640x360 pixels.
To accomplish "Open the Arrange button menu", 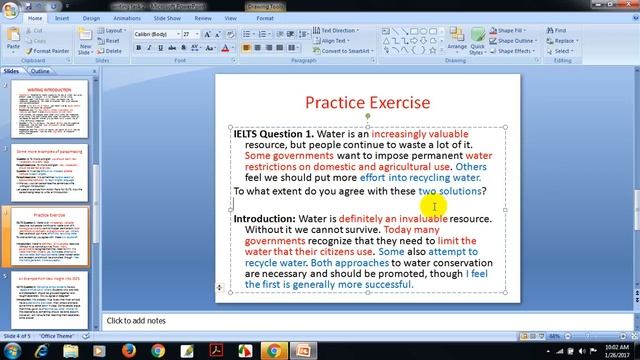I will [x=457, y=41].
